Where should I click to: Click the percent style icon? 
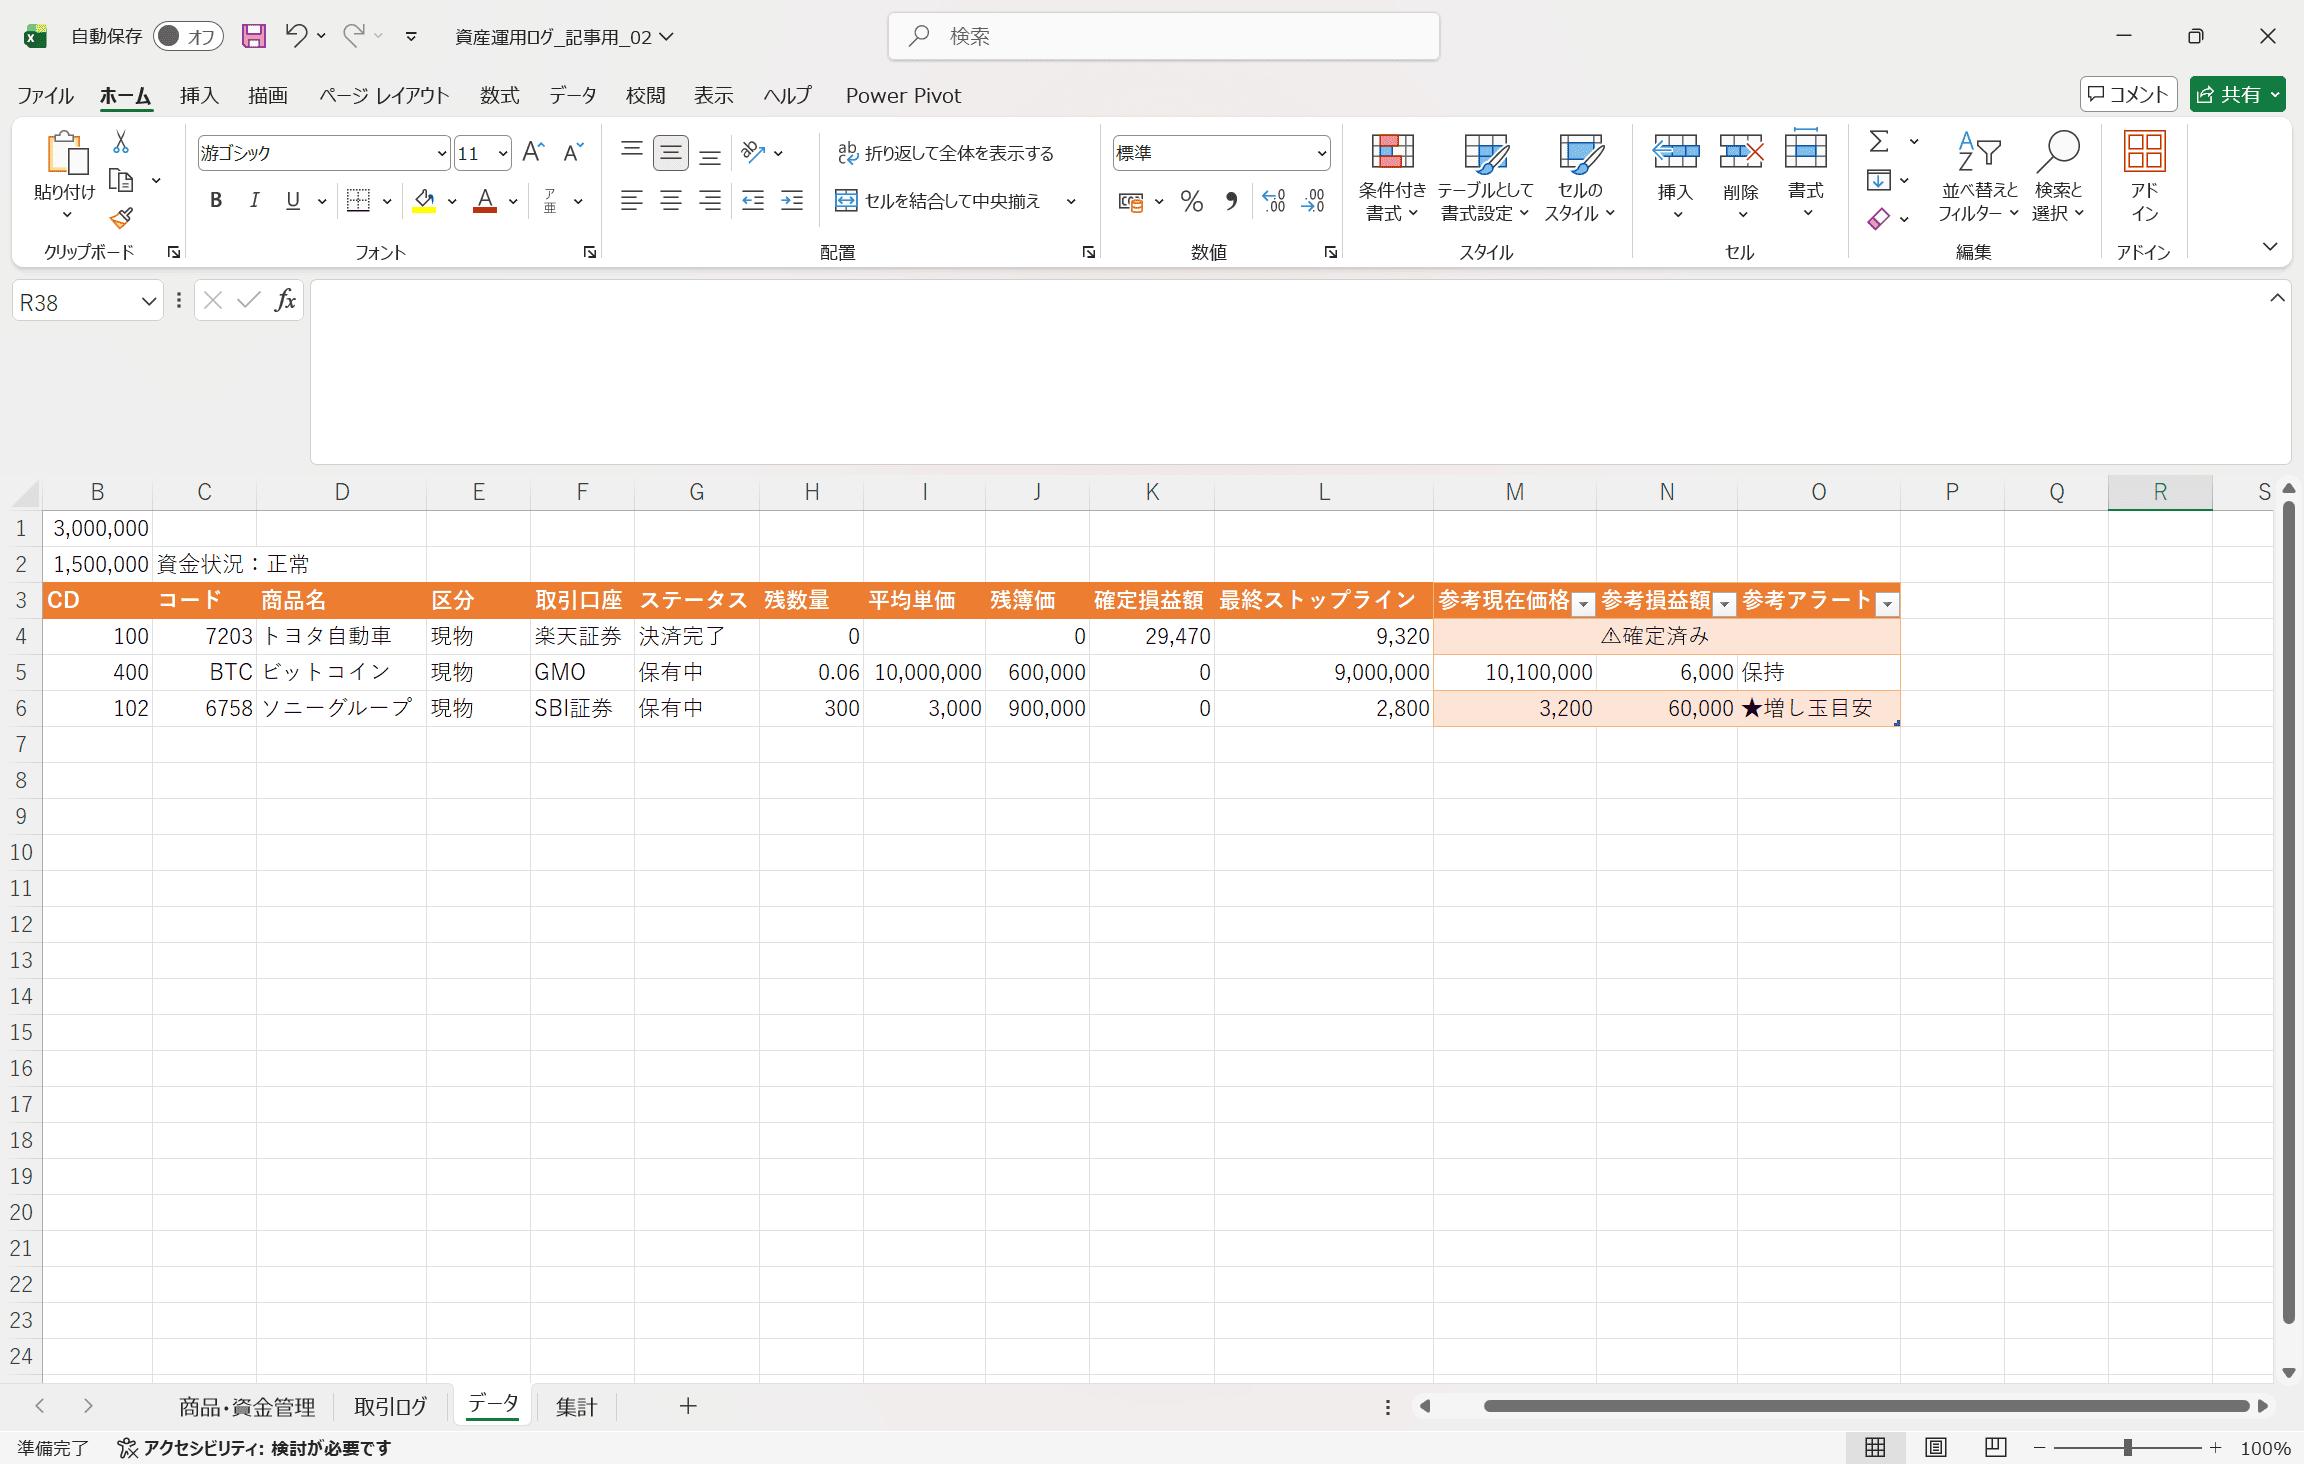pyautogui.click(x=1191, y=202)
